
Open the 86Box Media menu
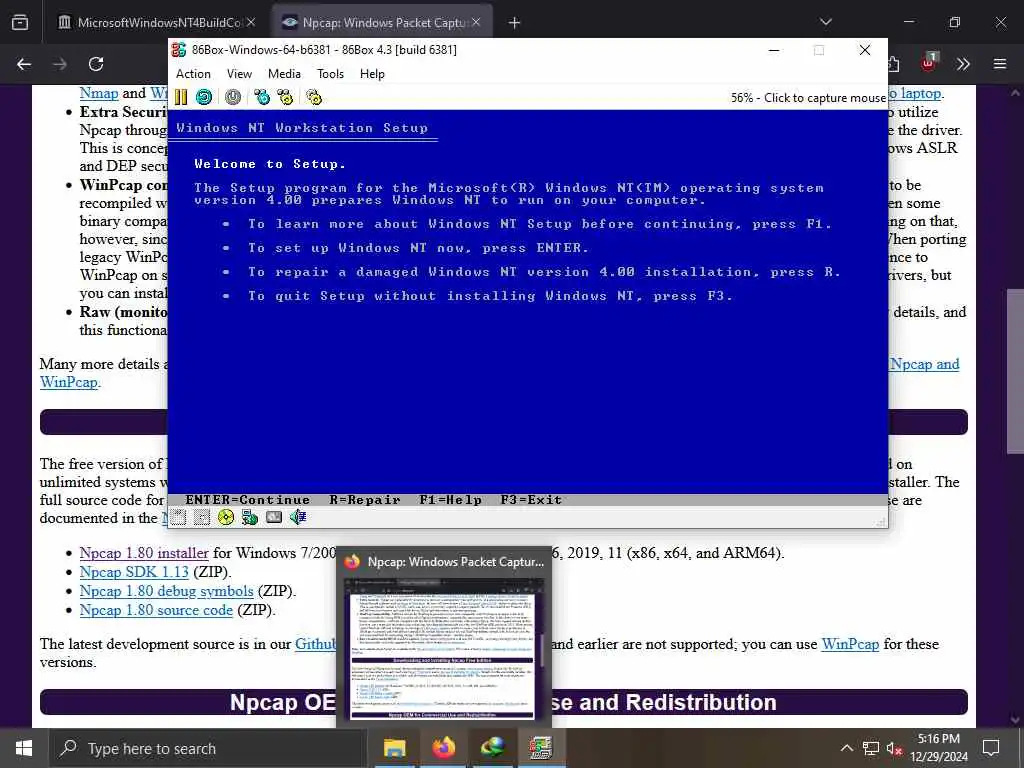click(284, 74)
